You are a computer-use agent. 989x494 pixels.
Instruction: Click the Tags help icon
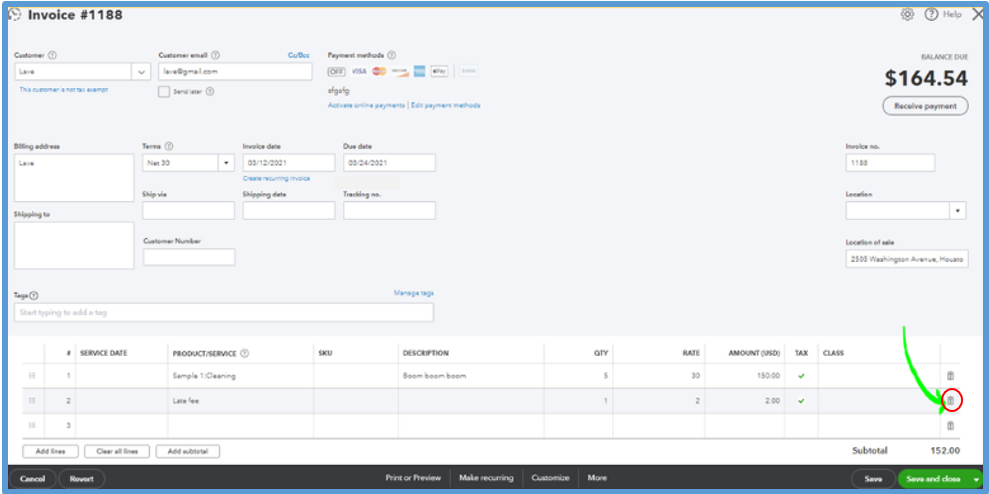(x=34, y=295)
